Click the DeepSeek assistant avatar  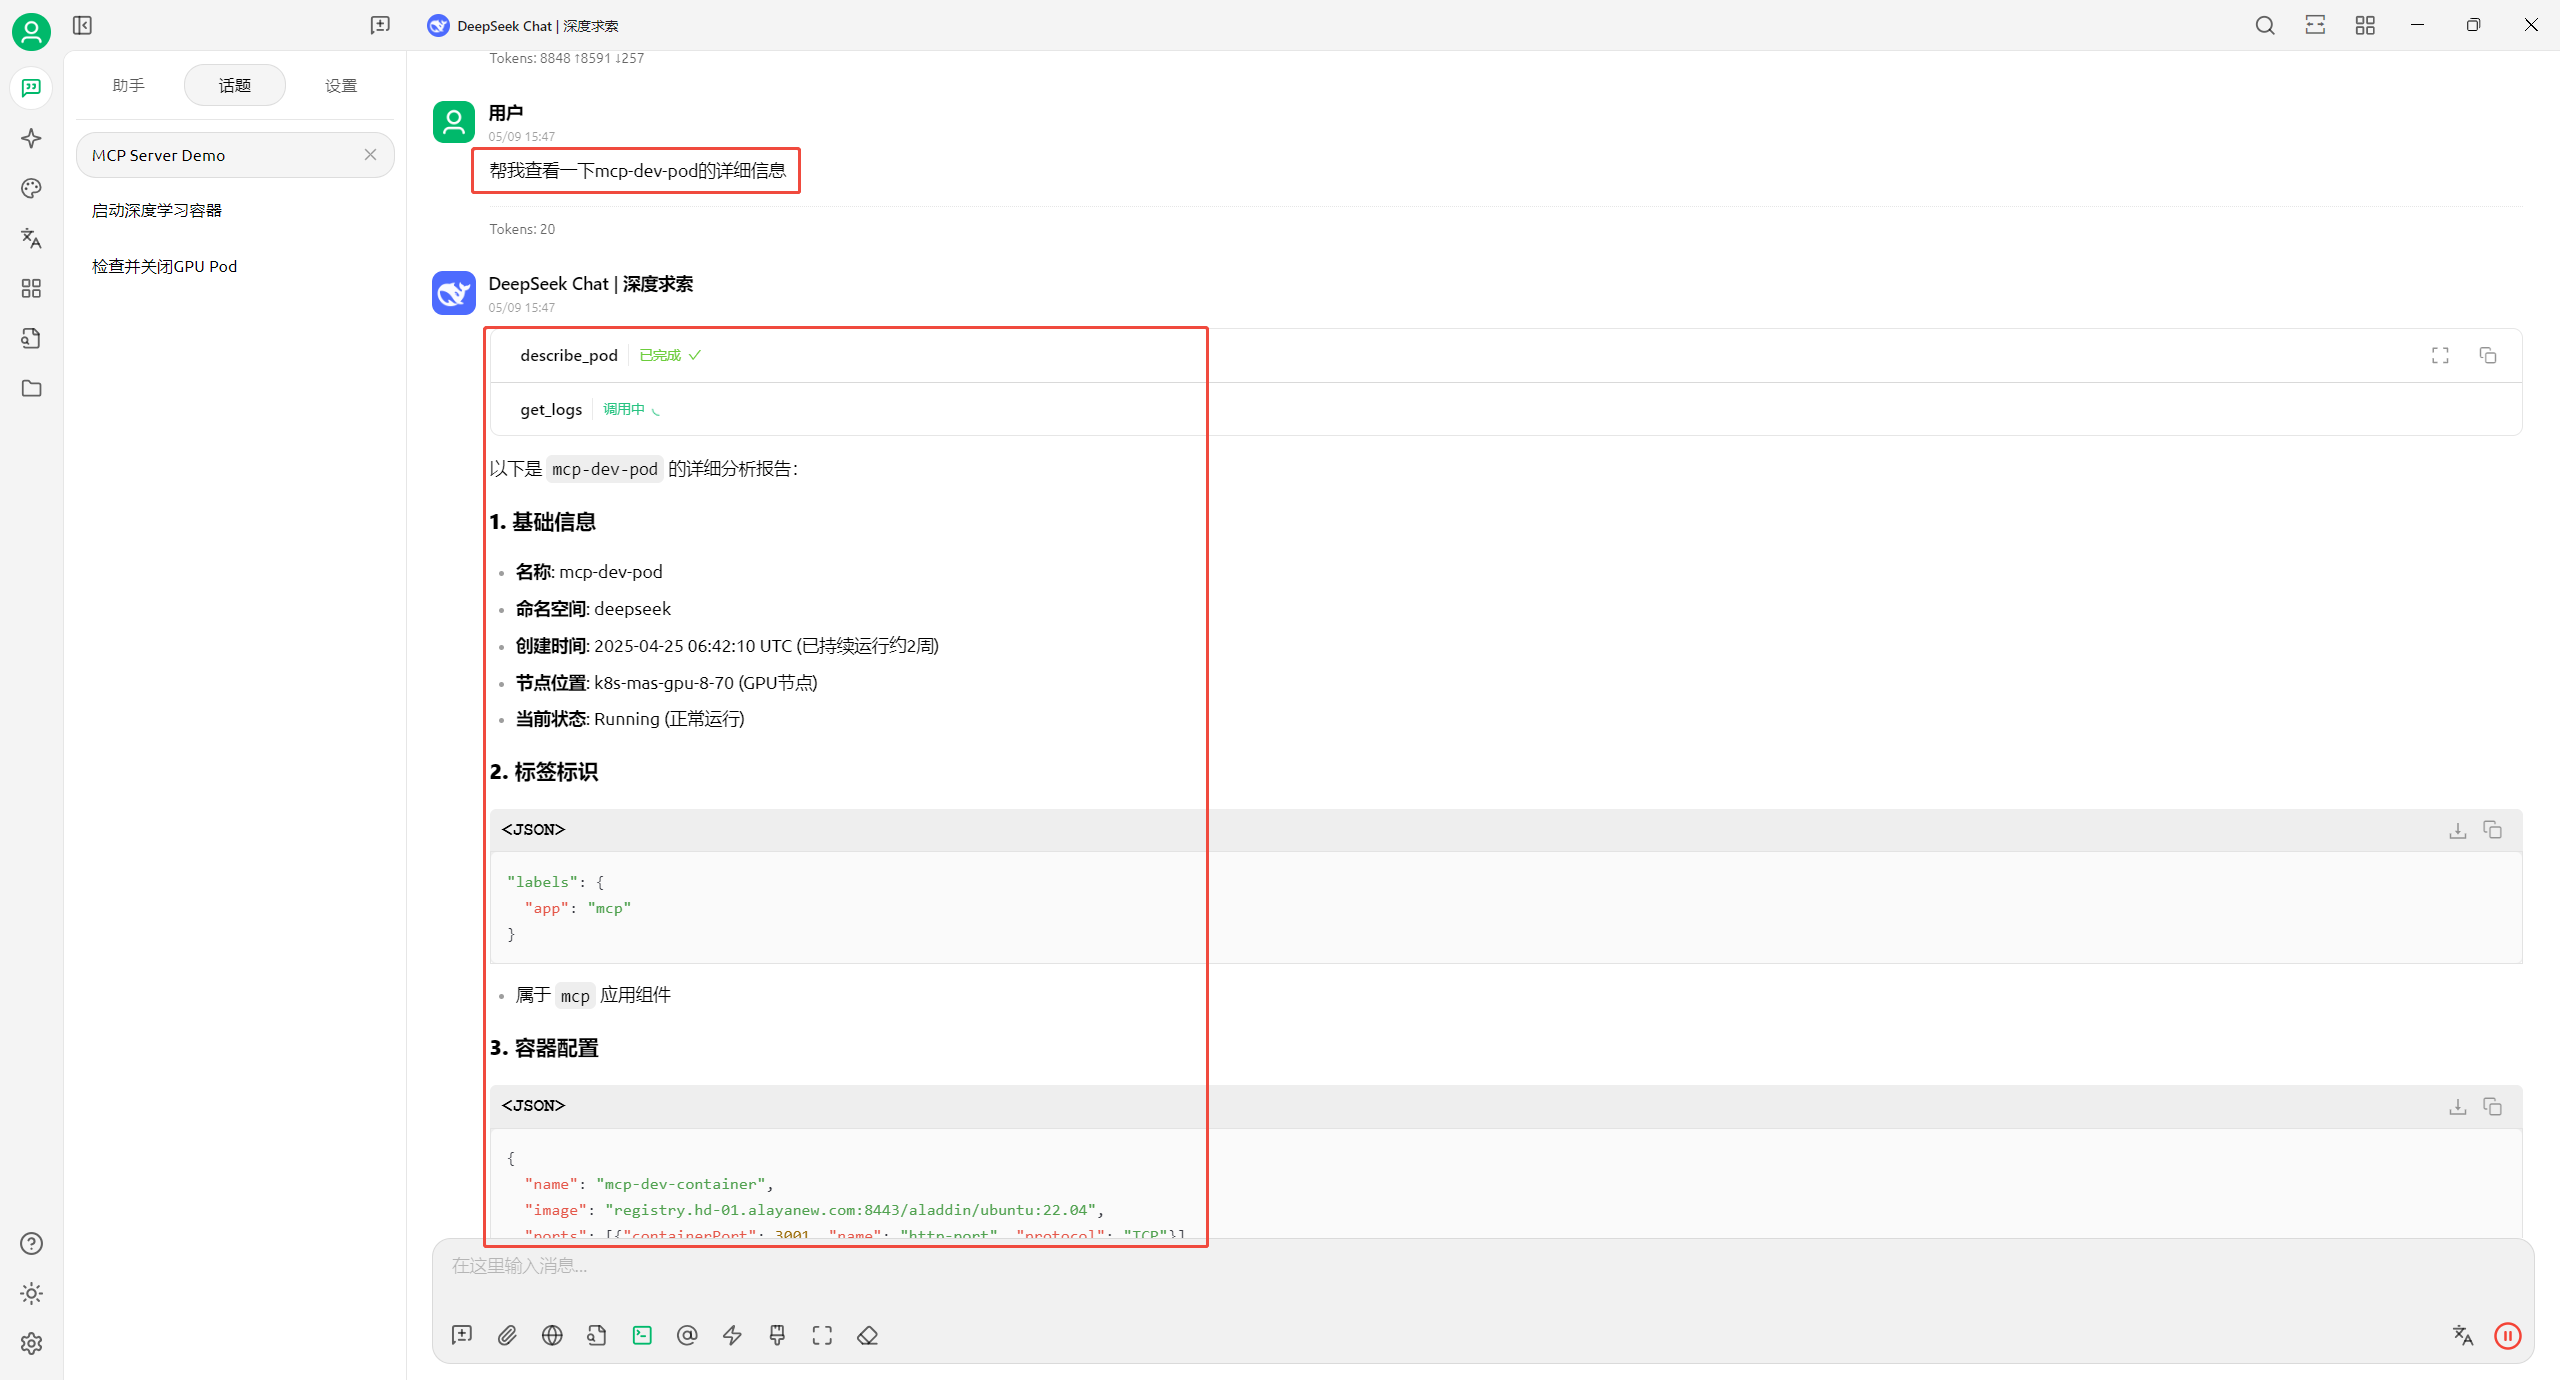coord(453,292)
